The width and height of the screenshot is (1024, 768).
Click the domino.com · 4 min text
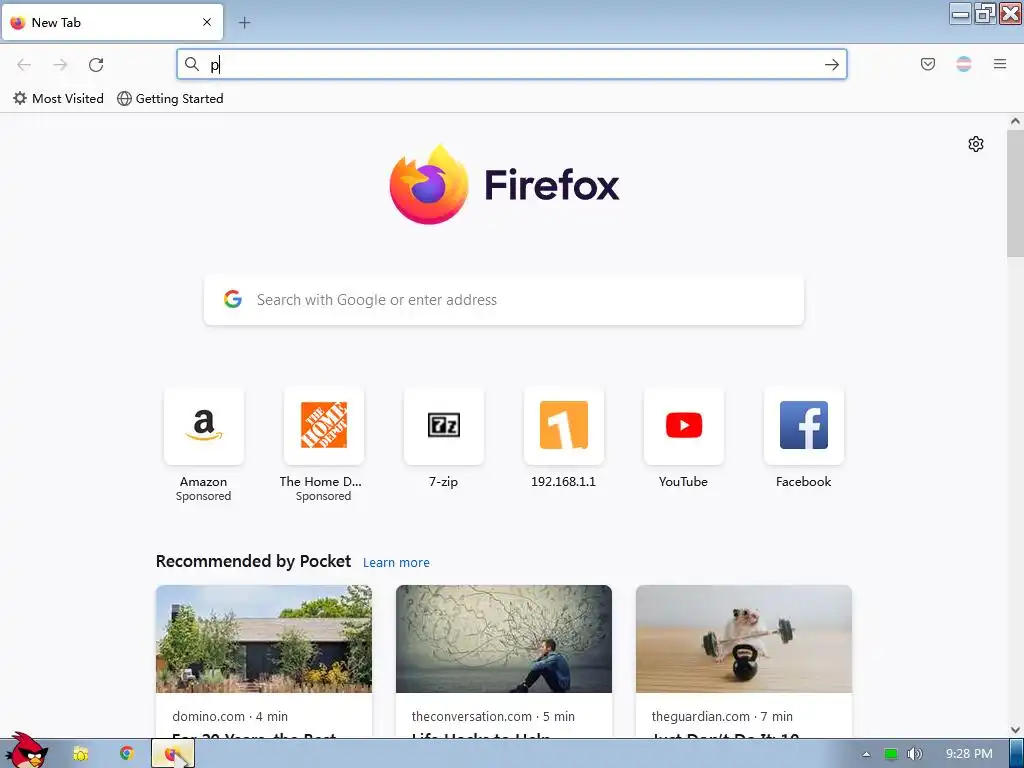[230, 716]
